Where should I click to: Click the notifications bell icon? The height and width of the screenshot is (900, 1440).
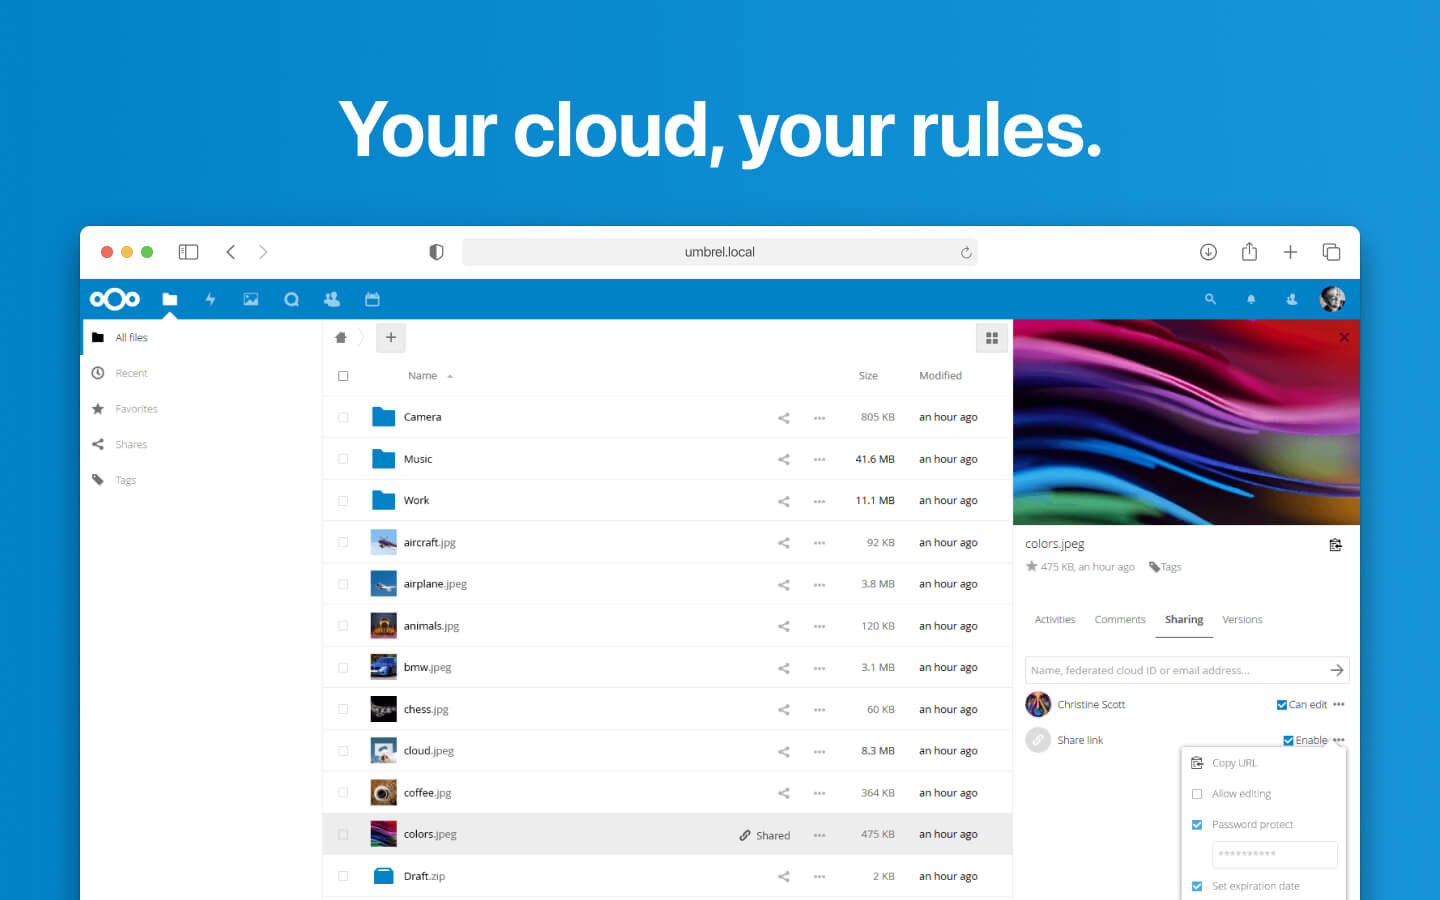click(x=1251, y=299)
